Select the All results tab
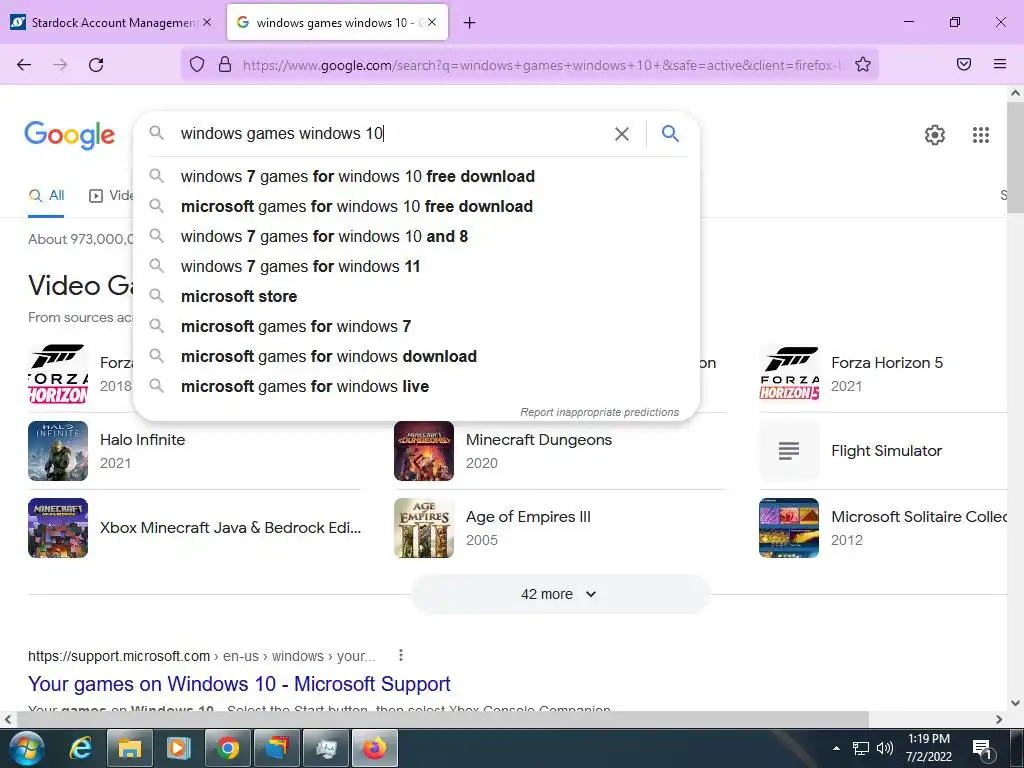Viewport: 1024px width, 768px height. click(46, 195)
